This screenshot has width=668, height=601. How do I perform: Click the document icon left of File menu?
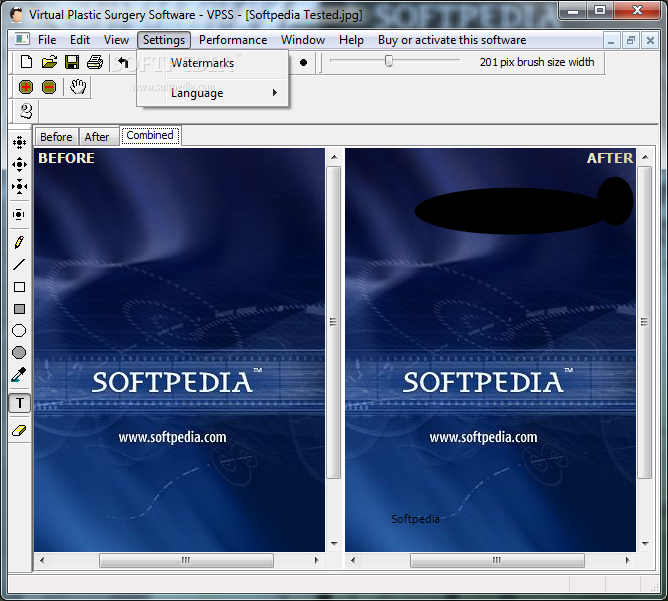point(22,40)
